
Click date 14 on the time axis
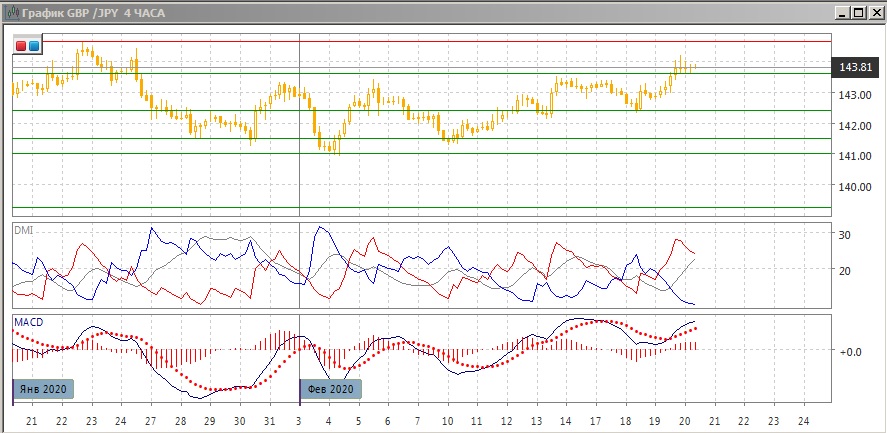[565, 420]
